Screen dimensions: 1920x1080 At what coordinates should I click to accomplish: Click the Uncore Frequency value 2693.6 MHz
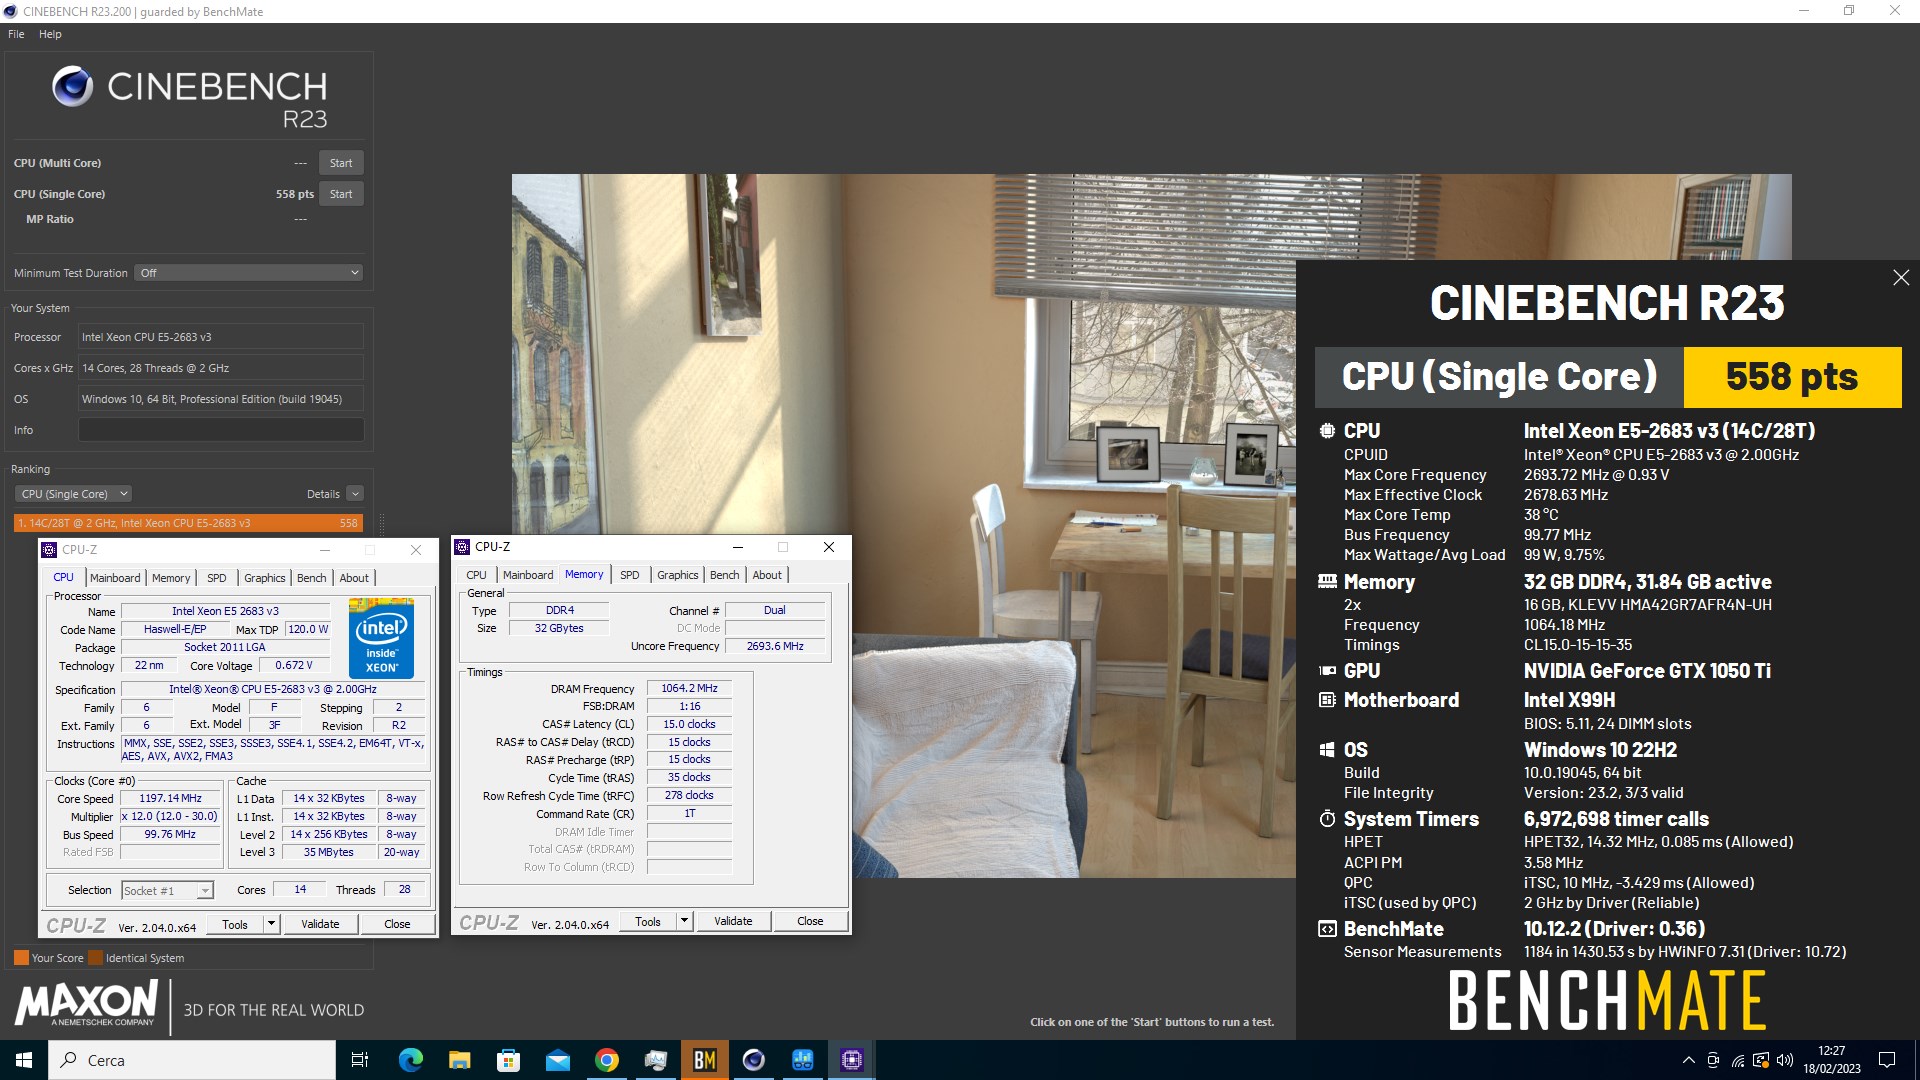coord(775,646)
